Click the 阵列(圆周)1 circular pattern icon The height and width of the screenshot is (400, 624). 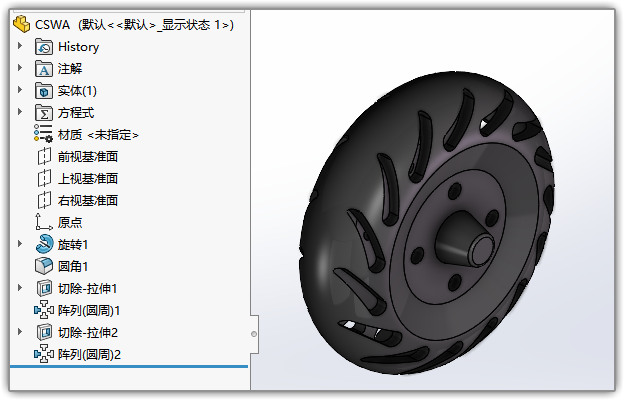[44, 310]
